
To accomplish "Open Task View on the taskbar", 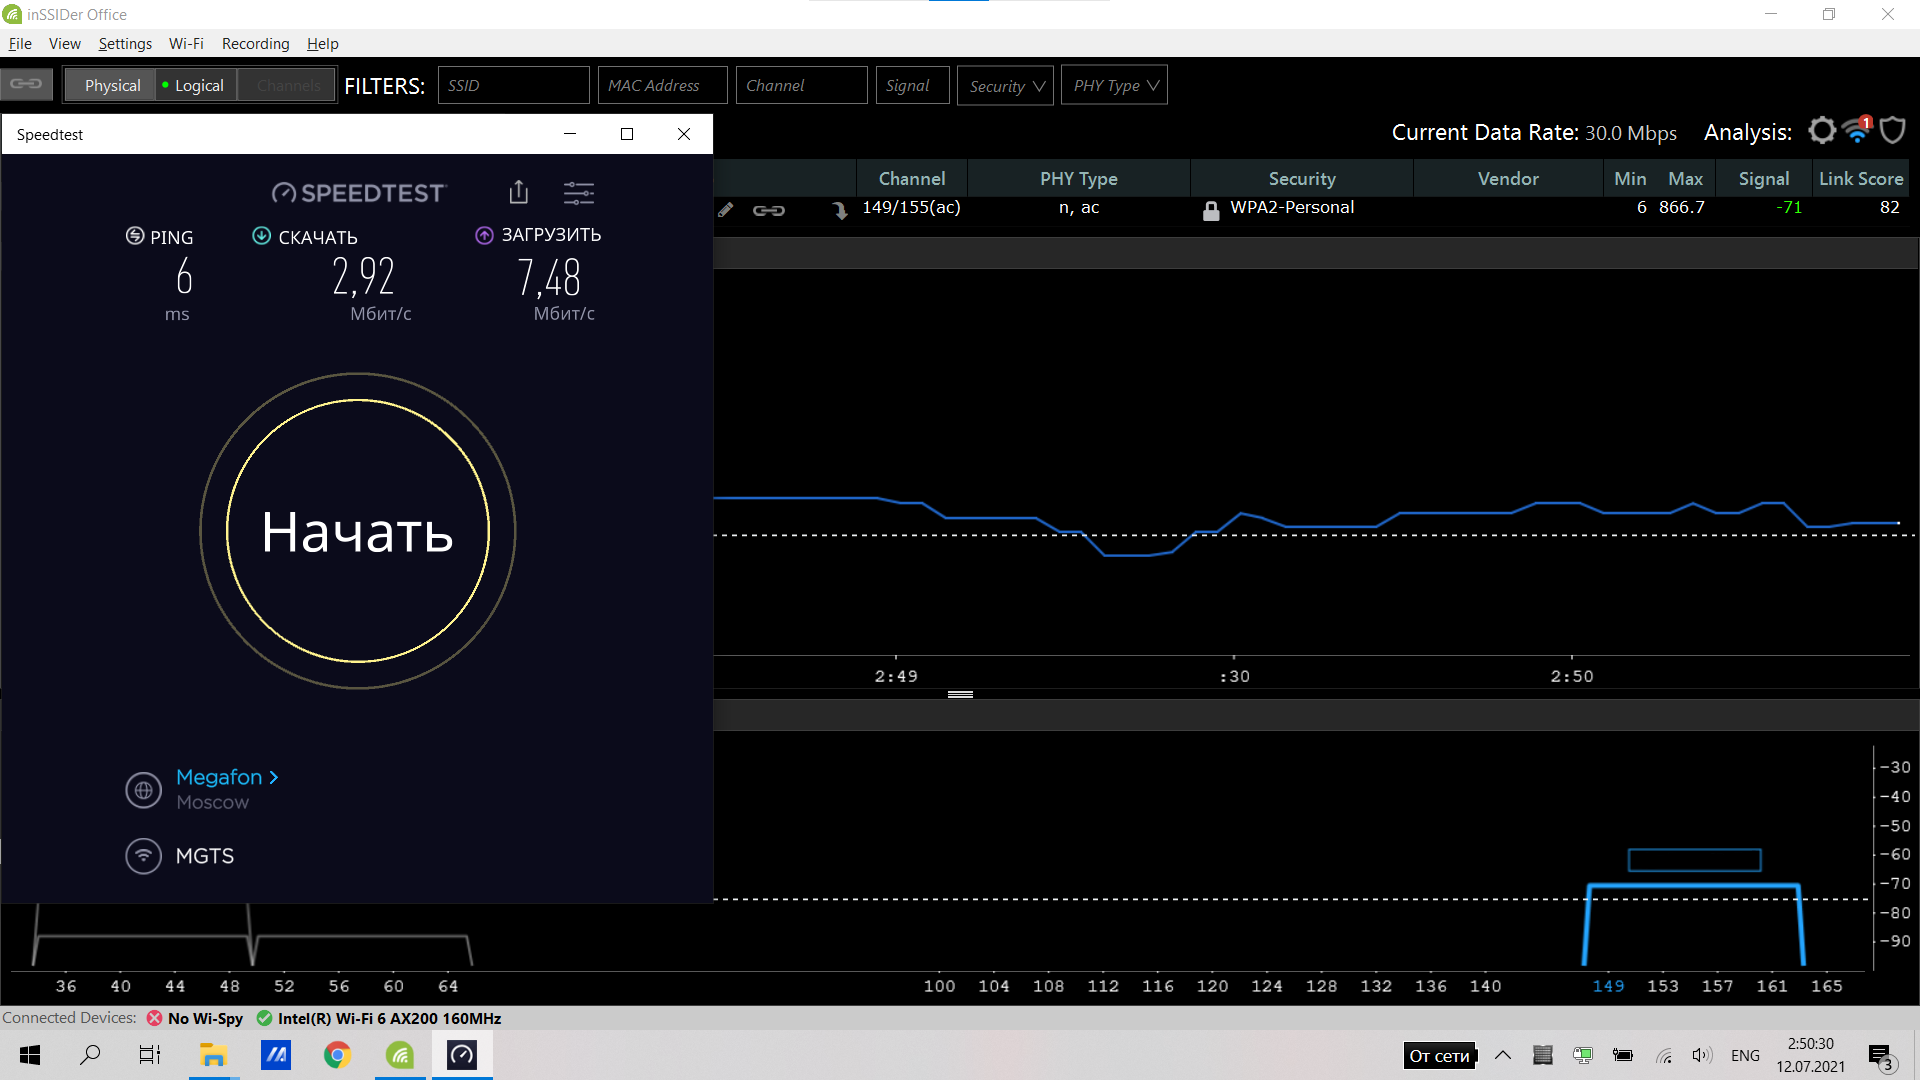I will click(x=150, y=1055).
